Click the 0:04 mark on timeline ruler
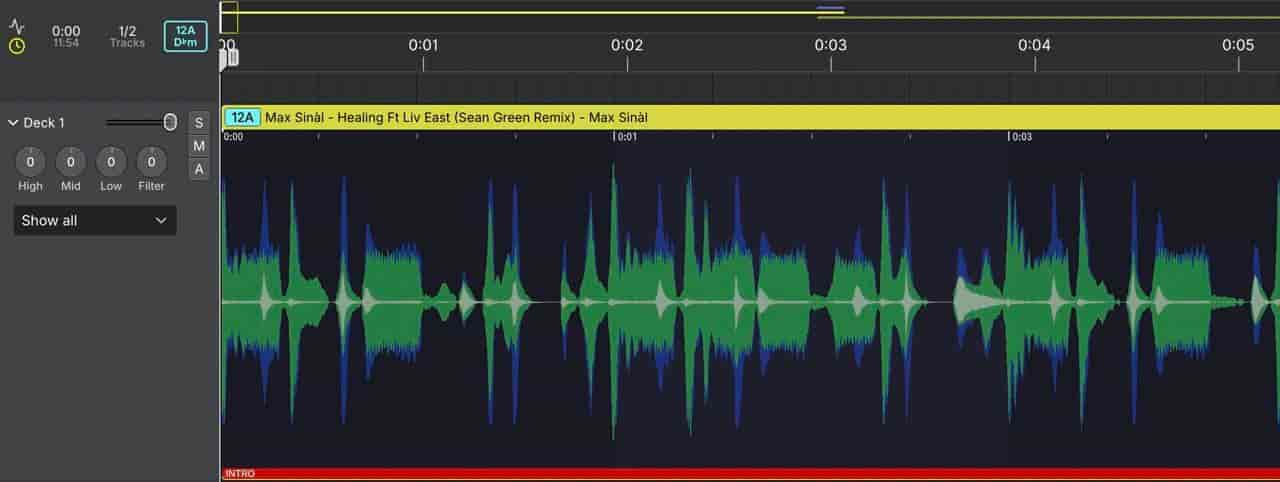 [x=1034, y=45]
